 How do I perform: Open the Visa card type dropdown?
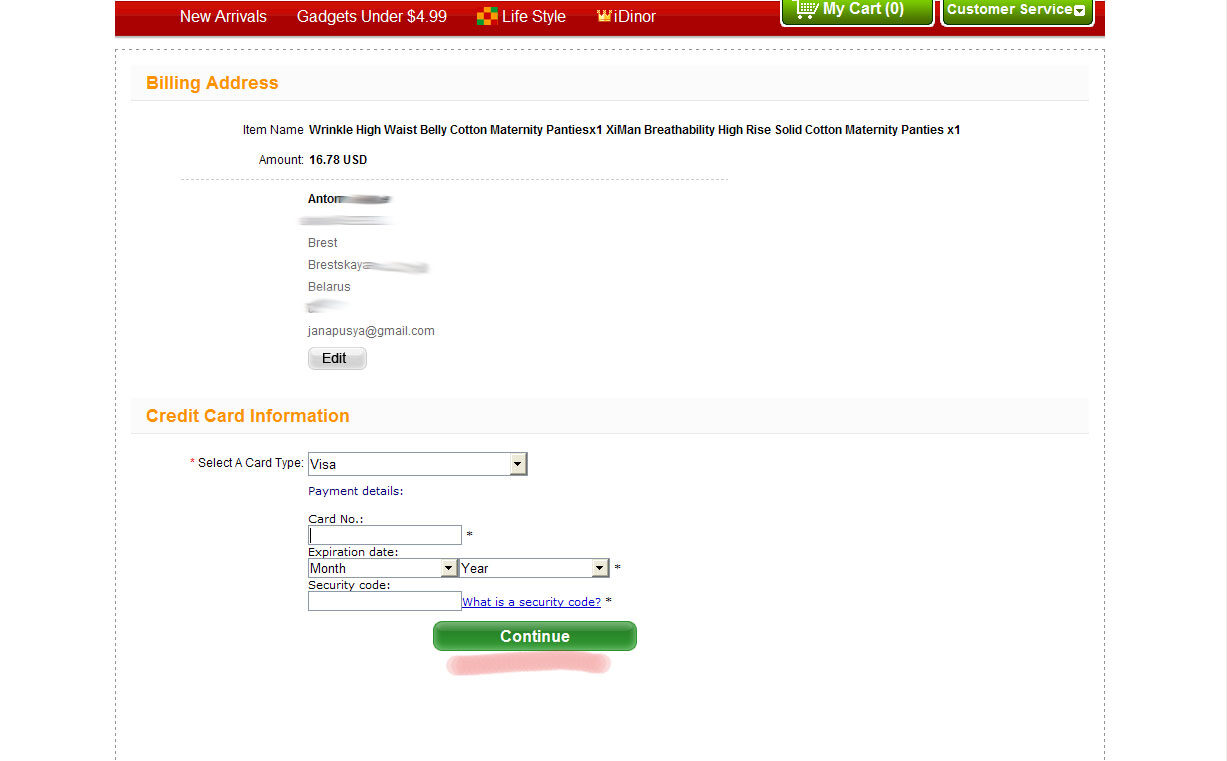[408, 464]
